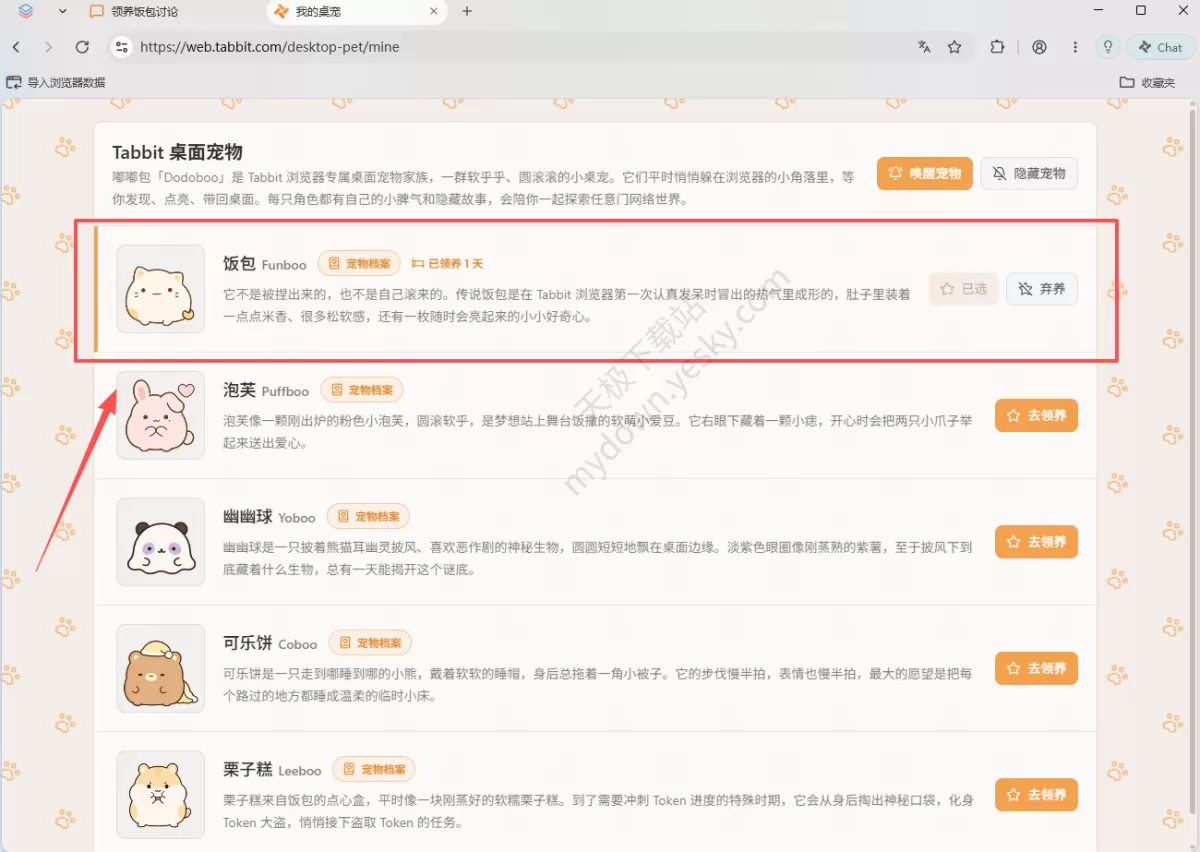Click the lightbulb icon in toolbar
The width and height of the screenshot is (1200, 852).
point(1107,47)
